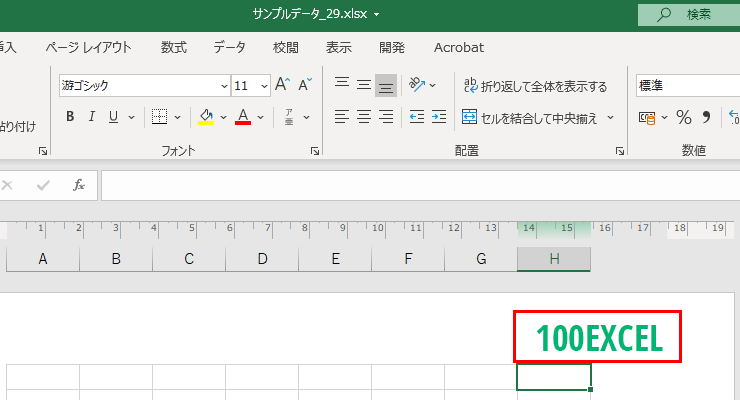740x400 pixels.
Task: Open Acrobat ribbon tab
Action: click(x=459, y=48)
